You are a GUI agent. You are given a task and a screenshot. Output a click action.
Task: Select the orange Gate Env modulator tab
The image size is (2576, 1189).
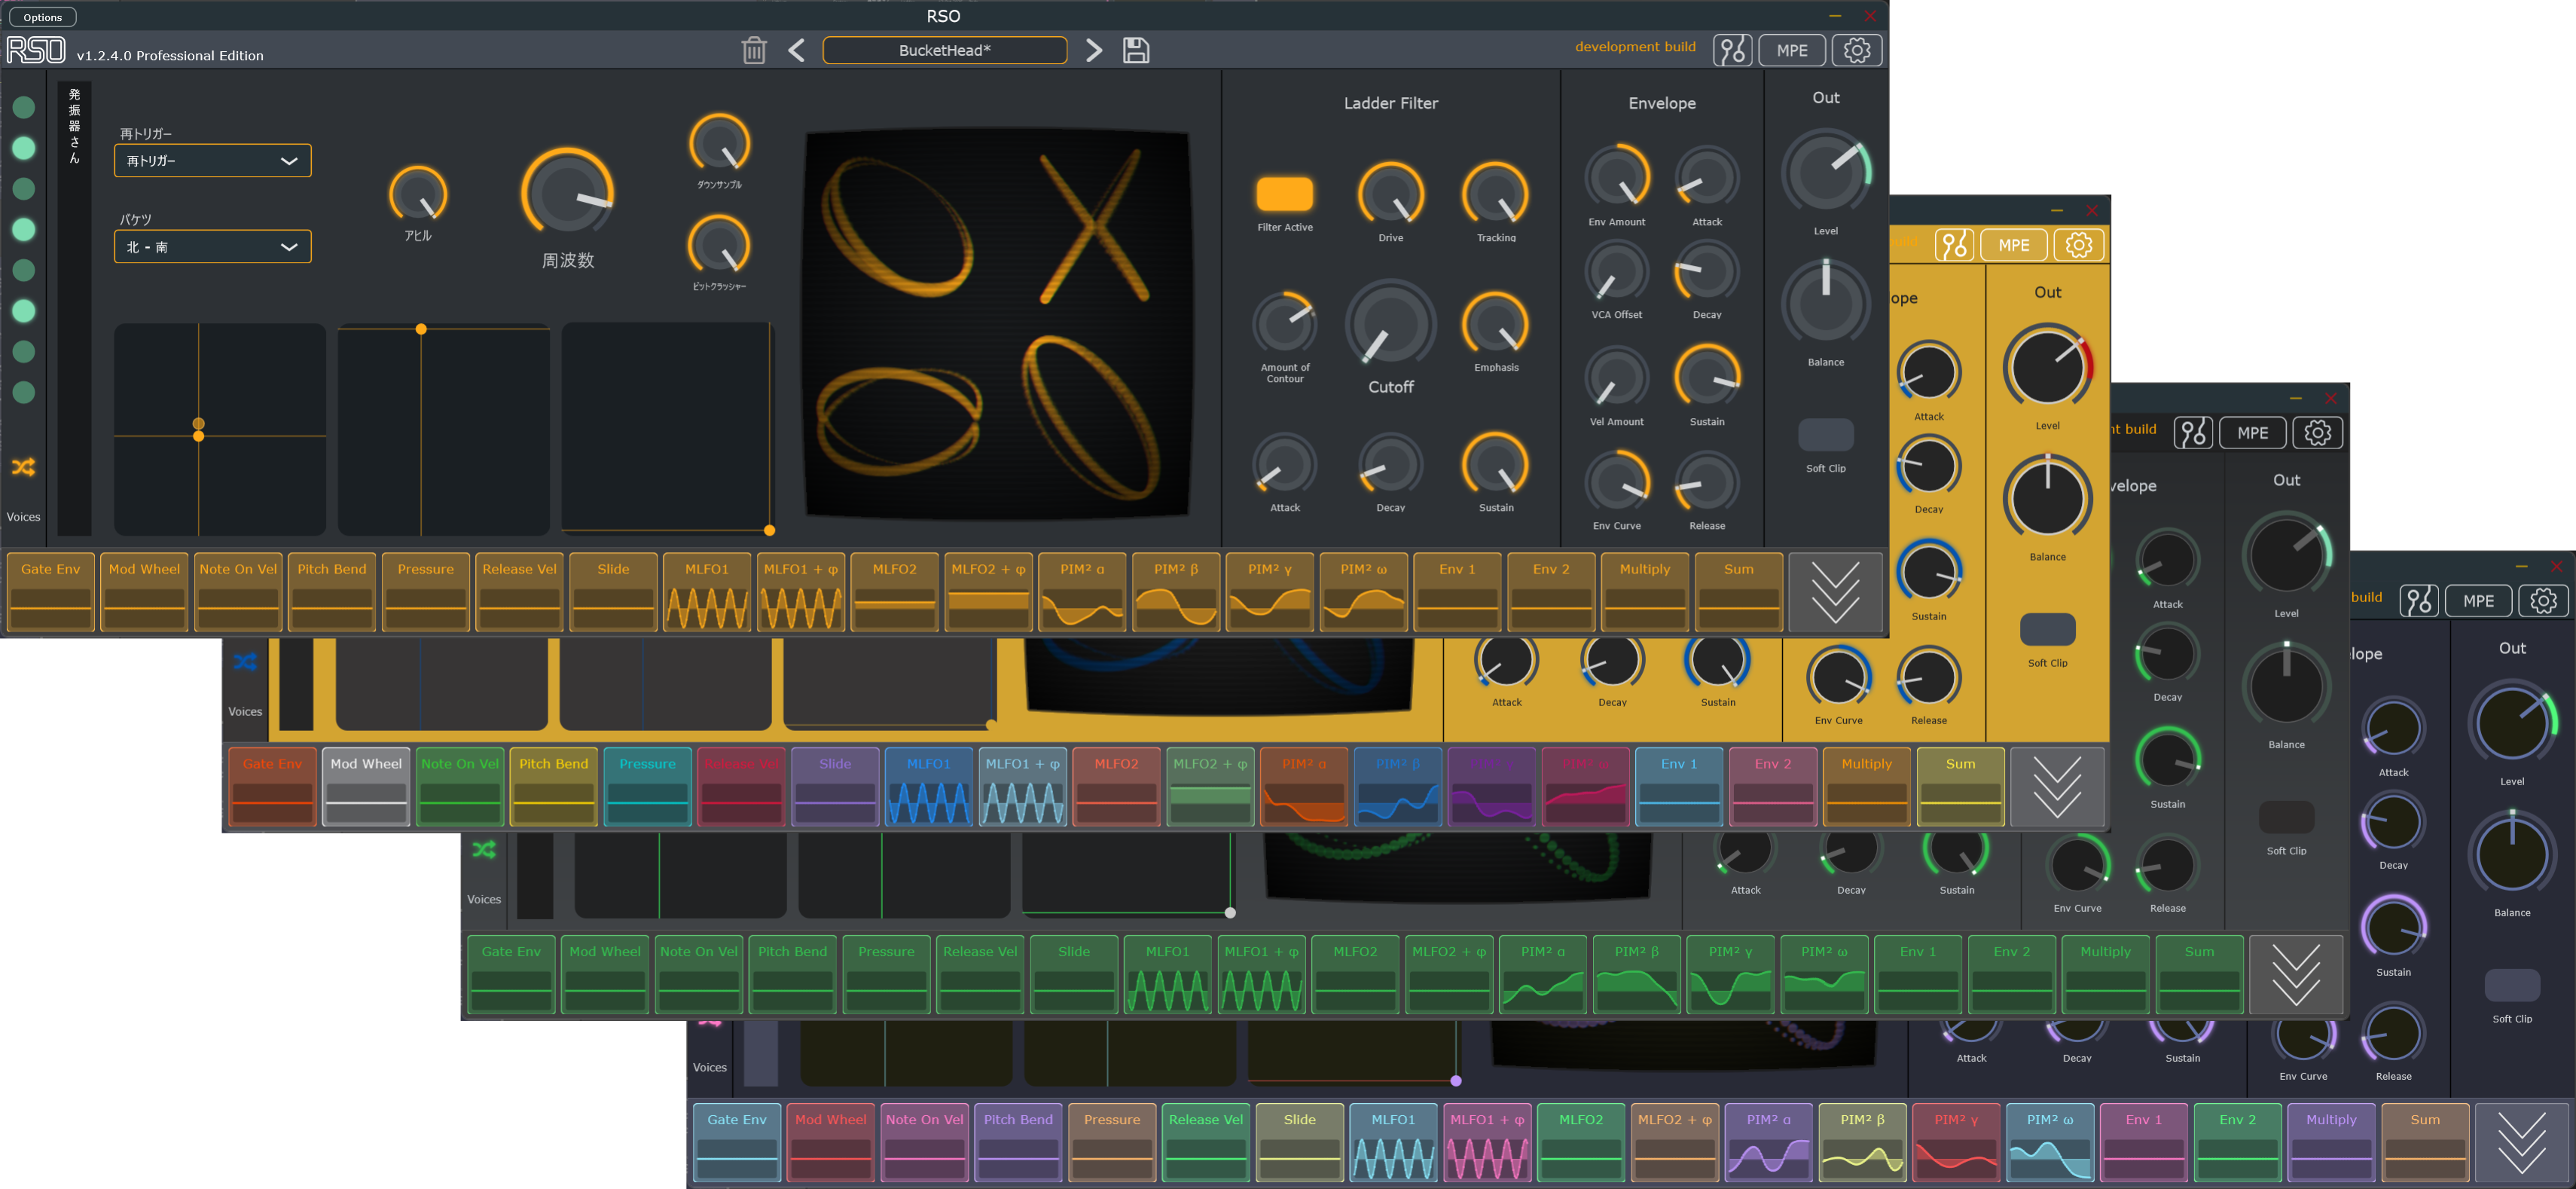pos(51,590)
